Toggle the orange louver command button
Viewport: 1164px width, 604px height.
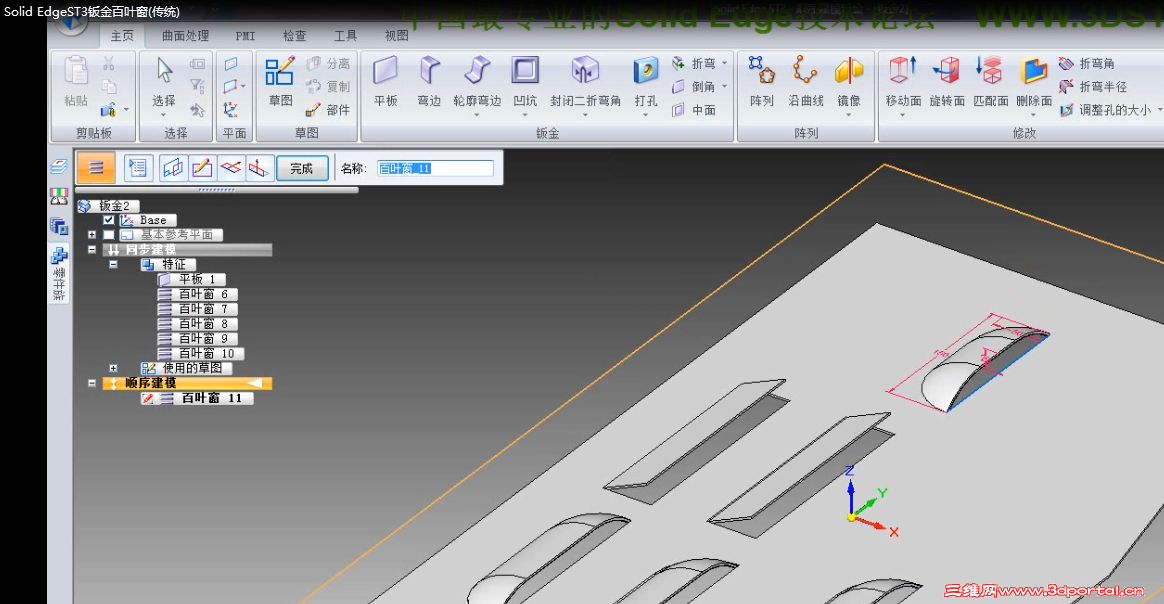pyautogui.click(x=96, y=168)
